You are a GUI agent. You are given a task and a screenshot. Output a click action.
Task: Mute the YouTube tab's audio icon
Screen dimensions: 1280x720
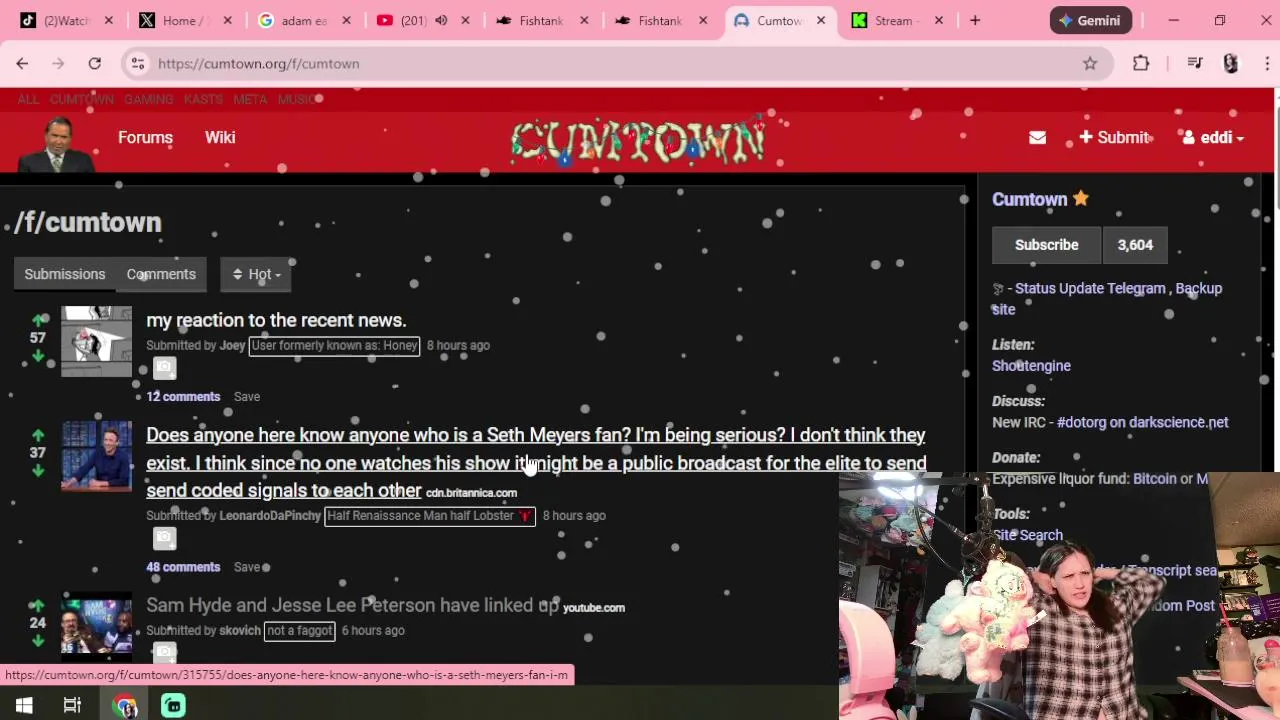[x=441, y=20]
